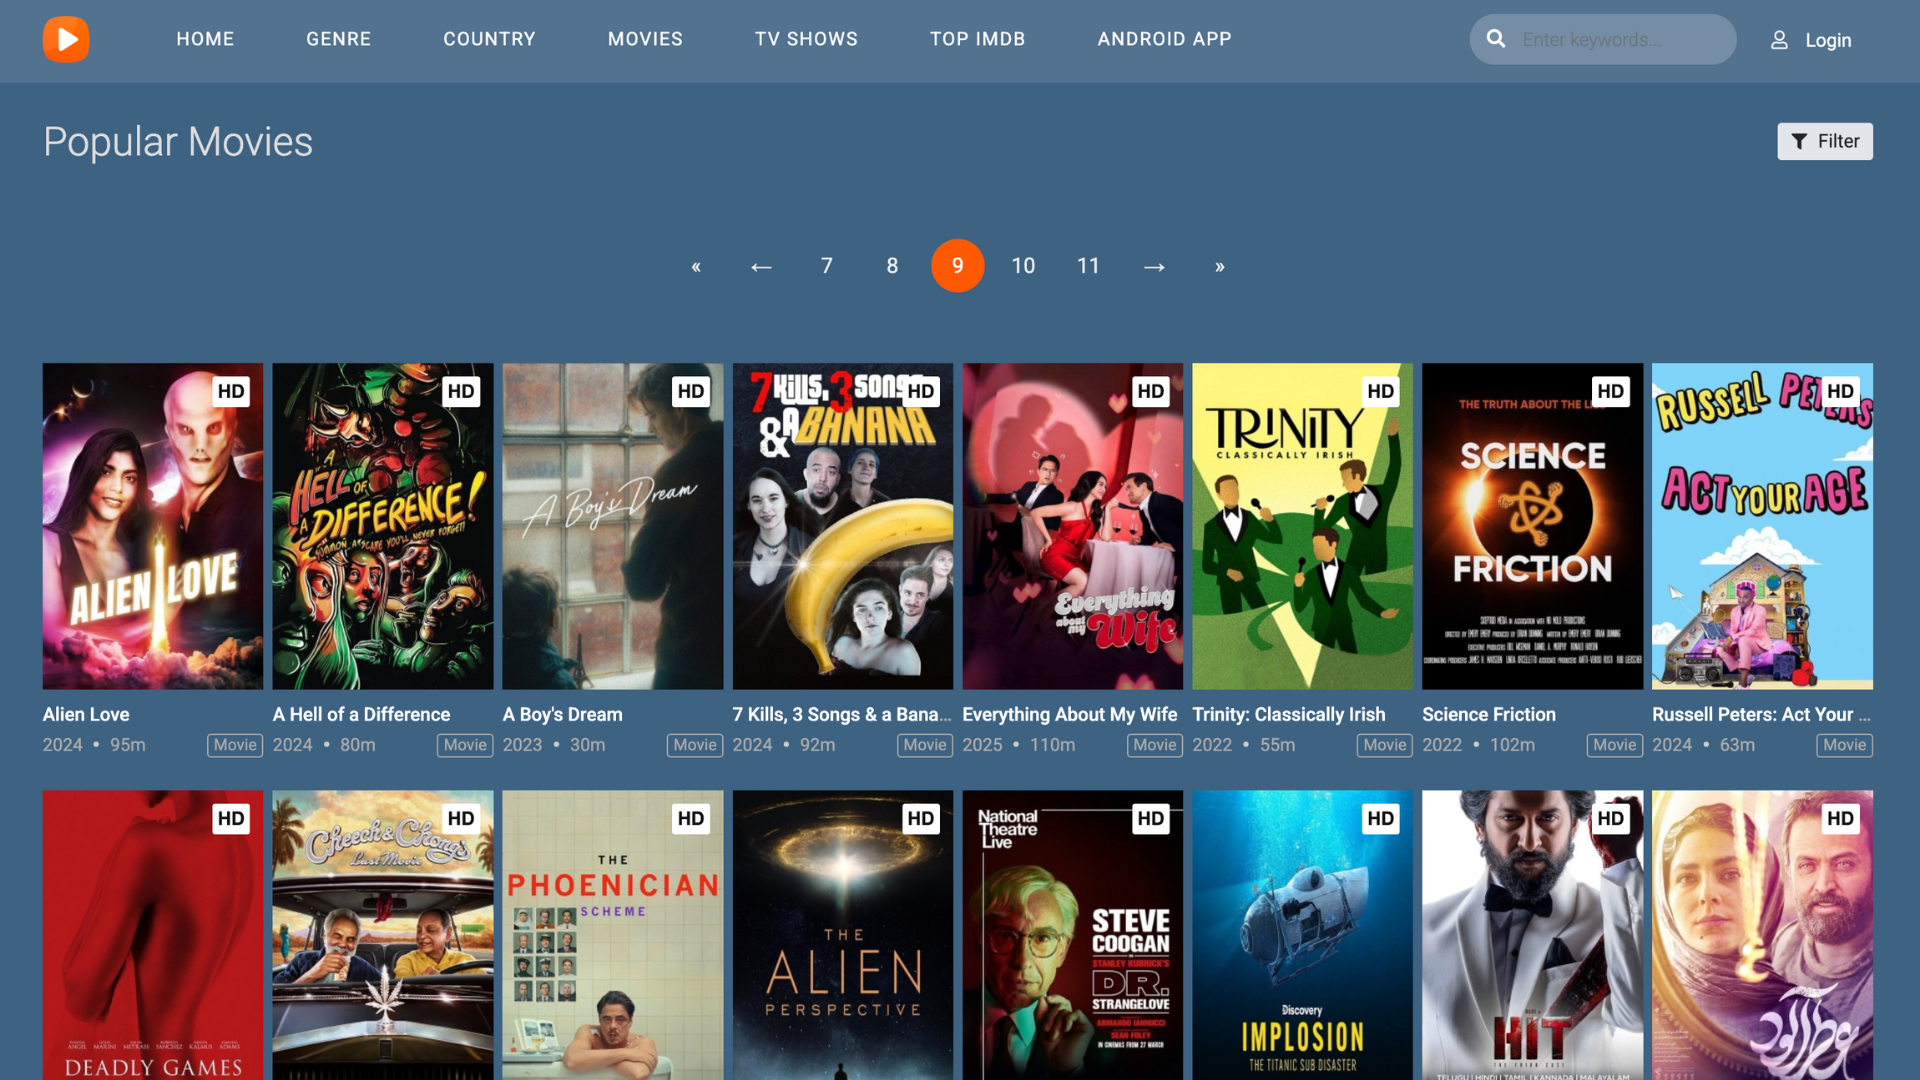Open Trinity: Classically Irish title link
This screenshot has width=1920, height=1080.
click(x=1288, y=714)
